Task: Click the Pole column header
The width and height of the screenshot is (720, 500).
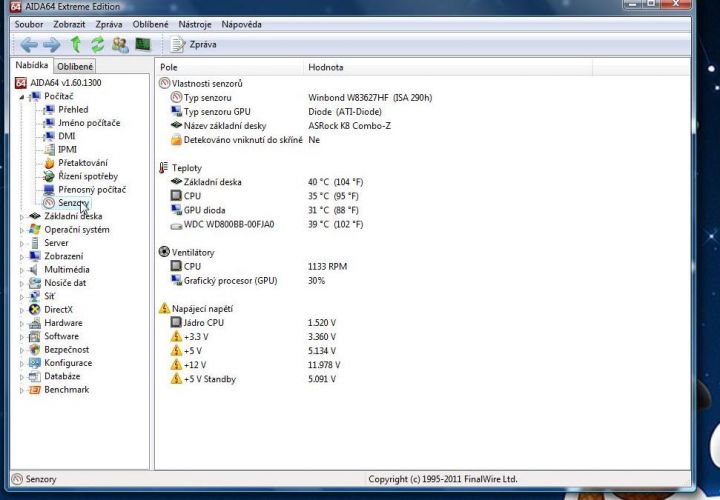Action: 229,67
